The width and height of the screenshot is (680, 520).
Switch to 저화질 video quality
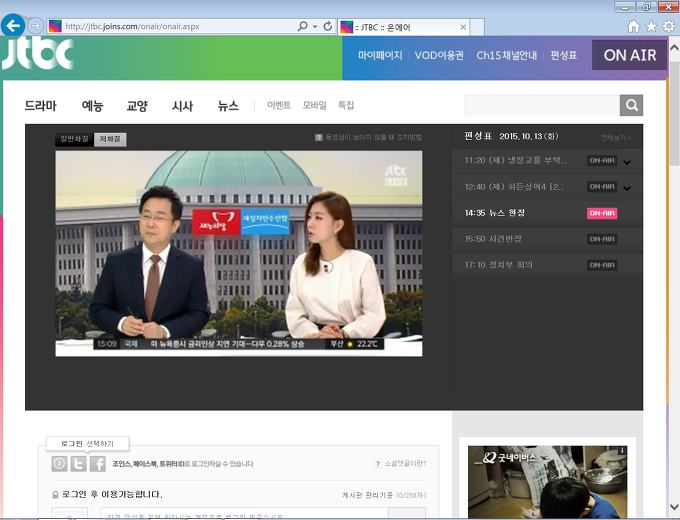click(x=110, y=139)
